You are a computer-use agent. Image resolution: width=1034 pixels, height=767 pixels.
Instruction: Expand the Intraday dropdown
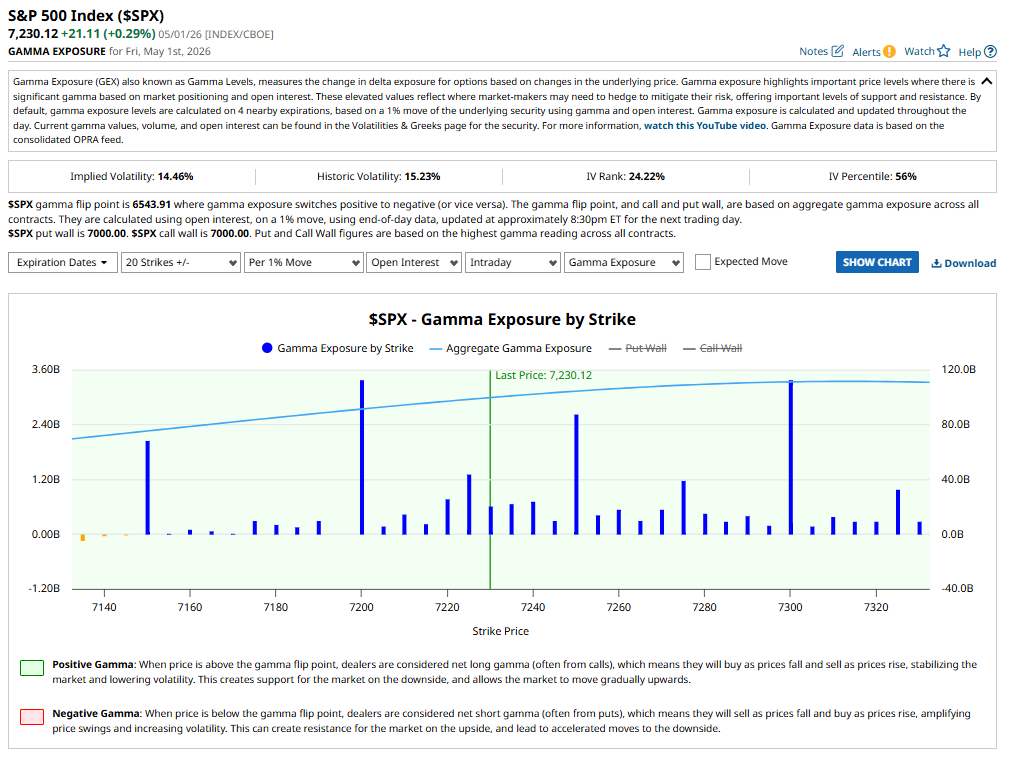[513, 262]
